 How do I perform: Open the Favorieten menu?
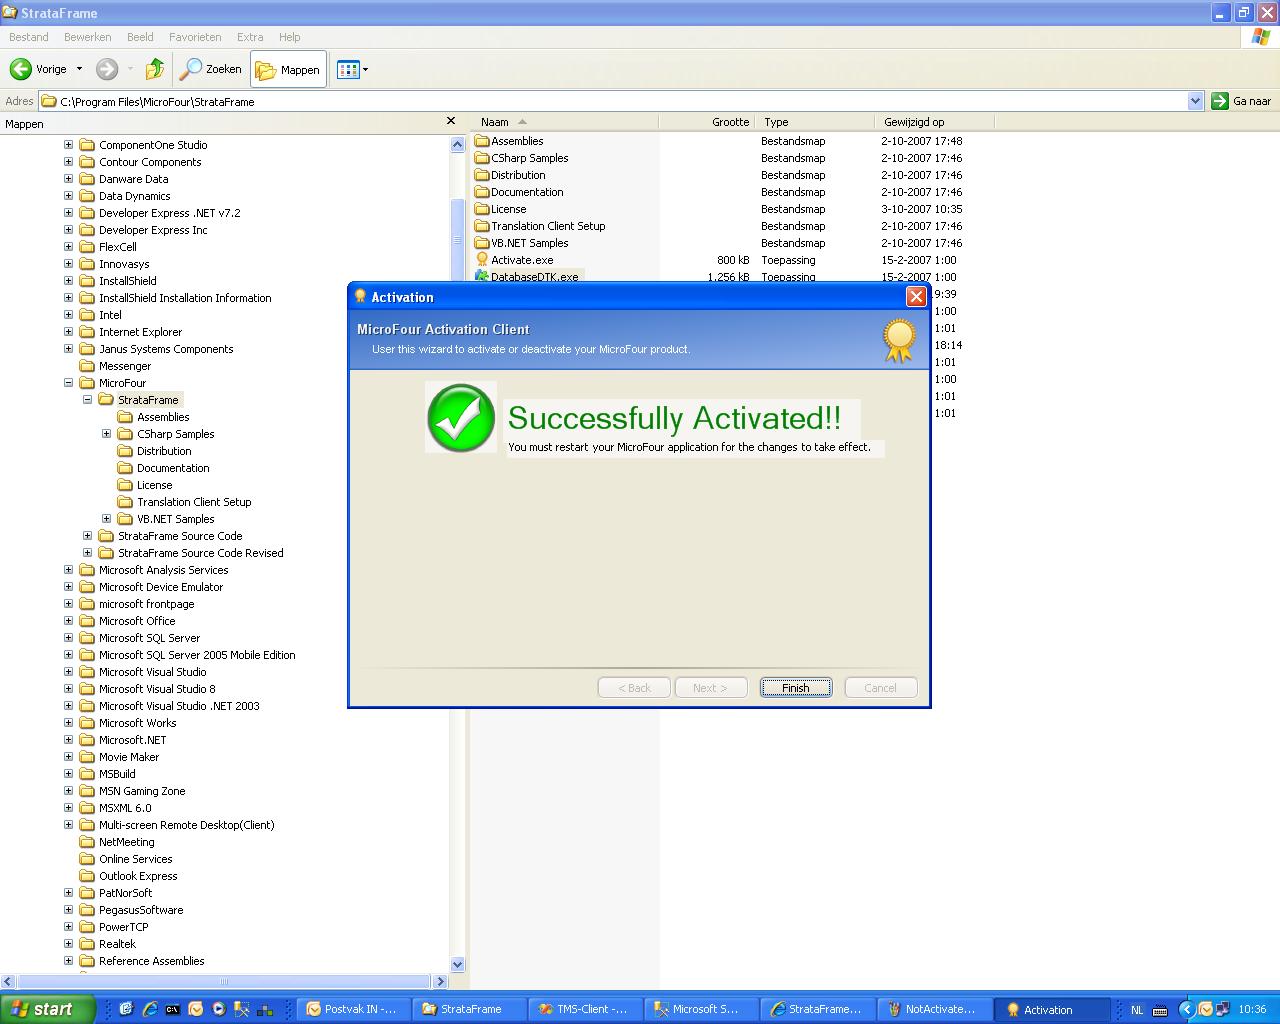coord(195,37)
